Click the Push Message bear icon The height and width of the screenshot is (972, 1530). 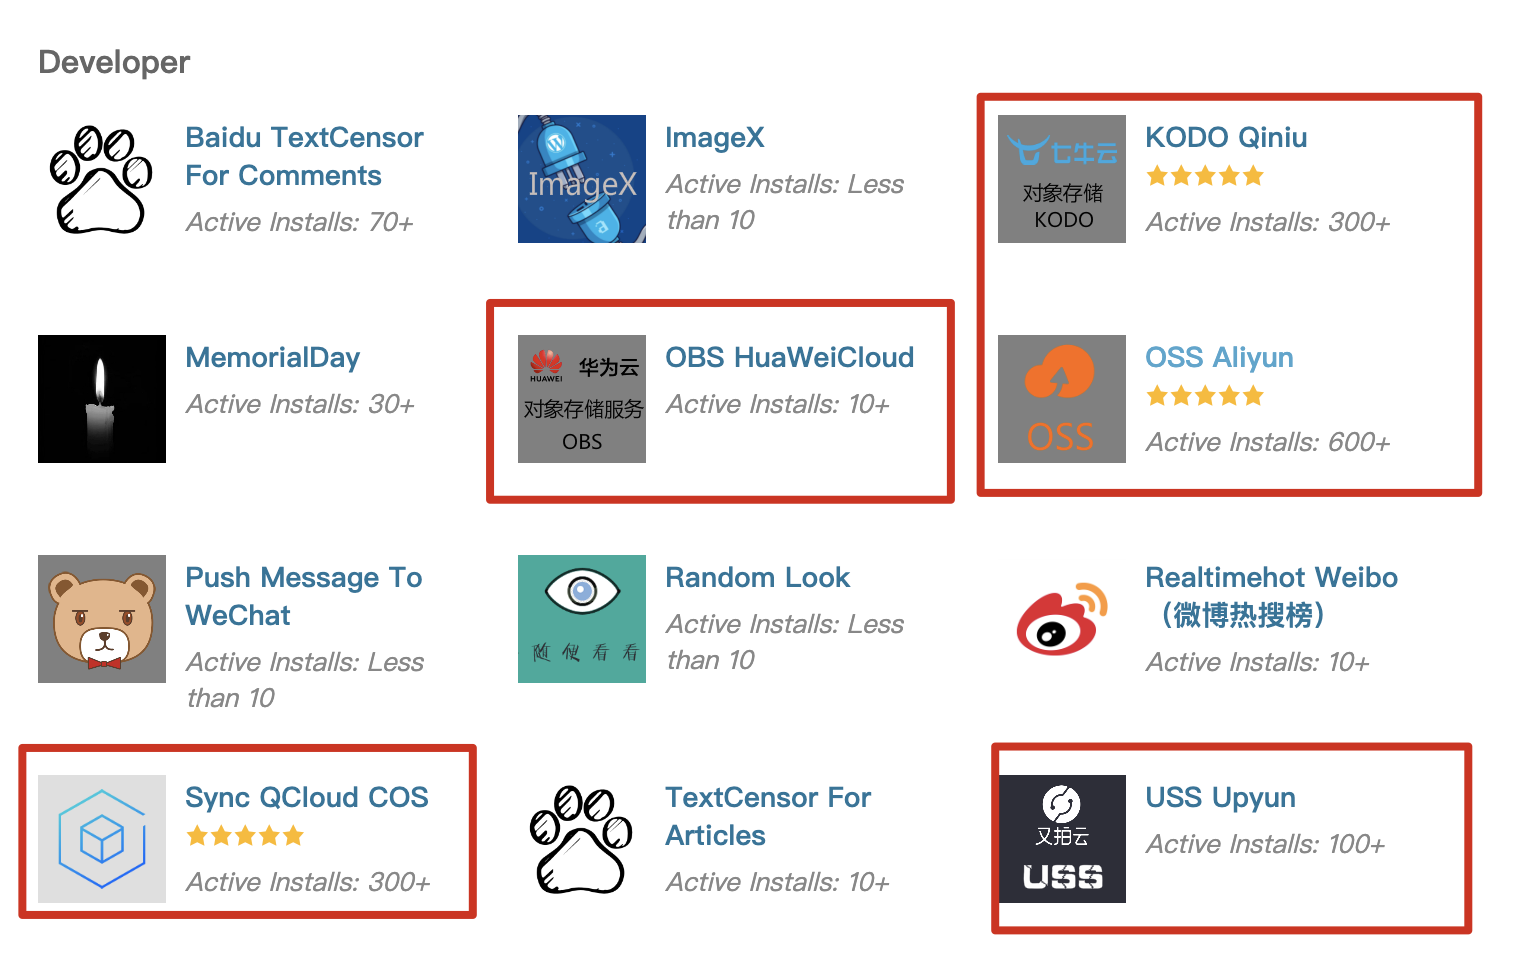tap(101, 619)
